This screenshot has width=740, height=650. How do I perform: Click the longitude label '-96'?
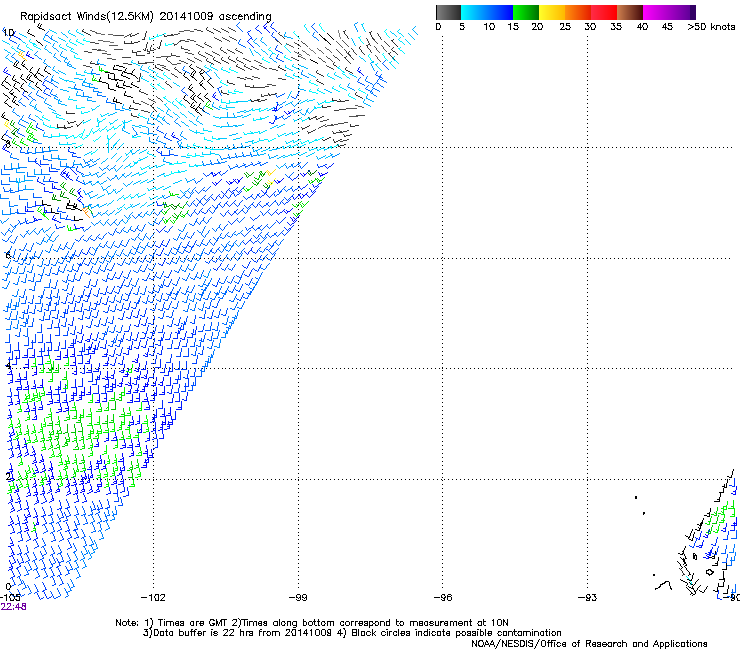click(443, 598)
